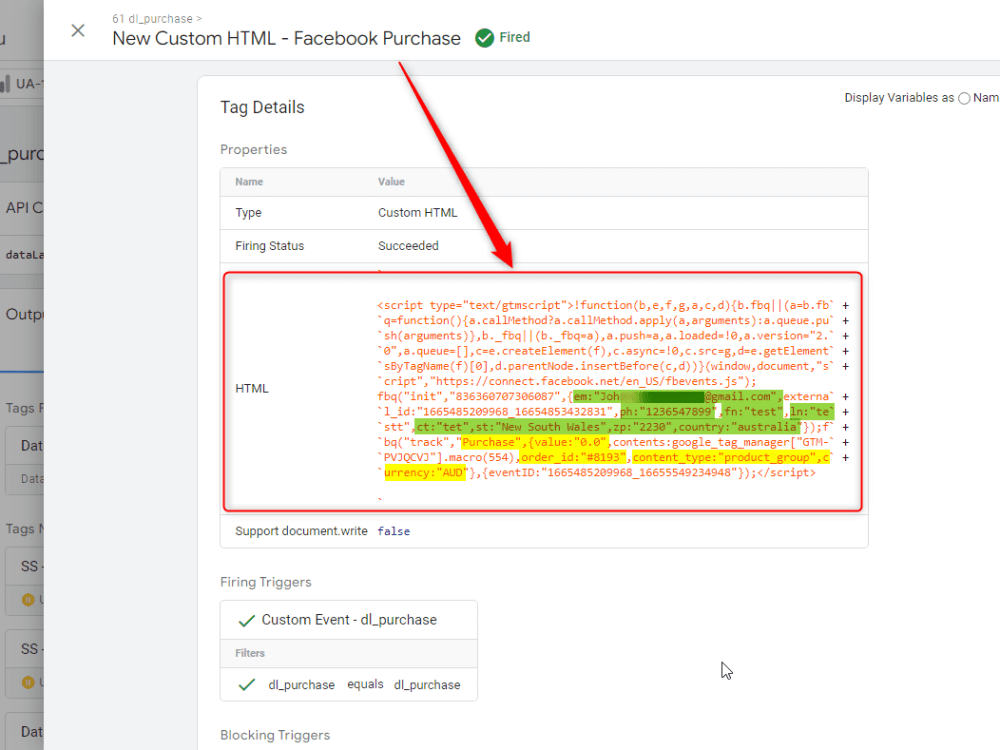Click the Support document.write false value
The width and height of the screenshot is (1000, 750).
pyautogui.click(x=393, y=531)
